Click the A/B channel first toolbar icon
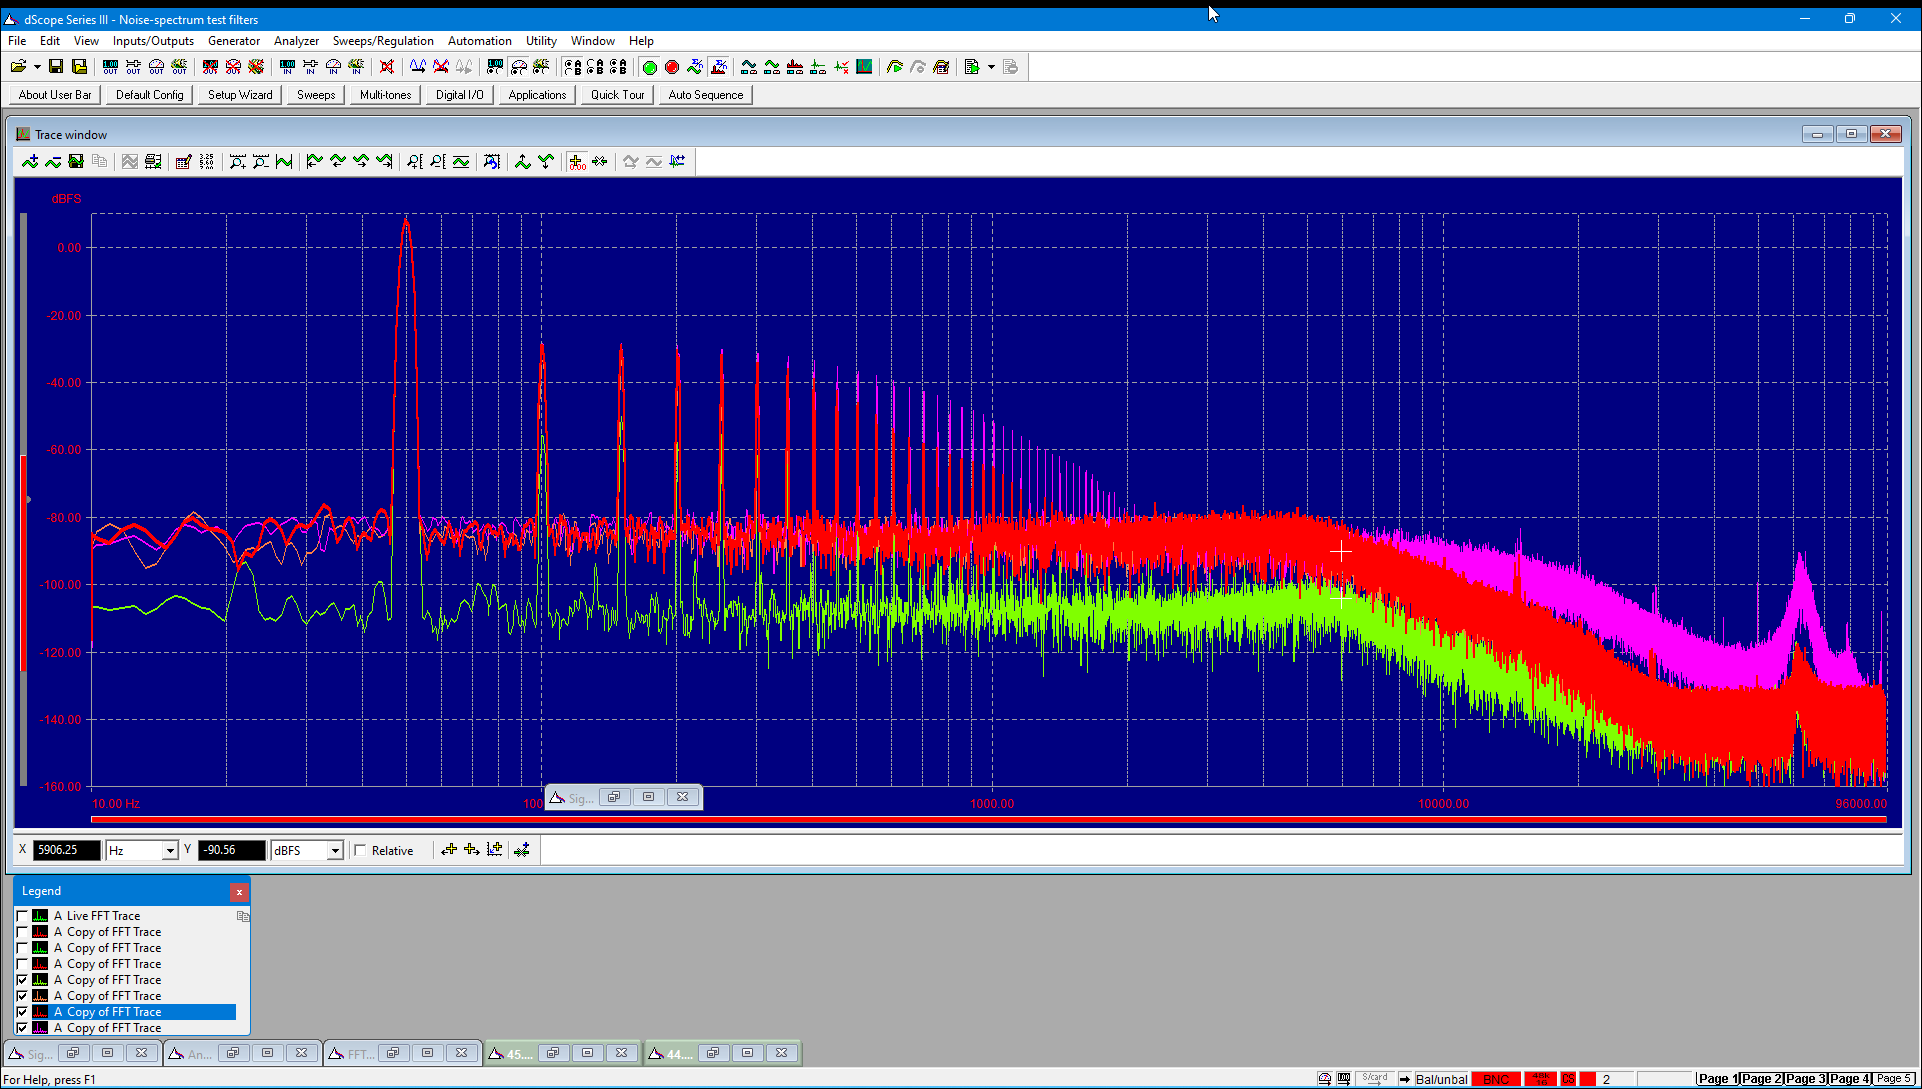The height and width of the screenshot is (1089, 1922). 572,67
